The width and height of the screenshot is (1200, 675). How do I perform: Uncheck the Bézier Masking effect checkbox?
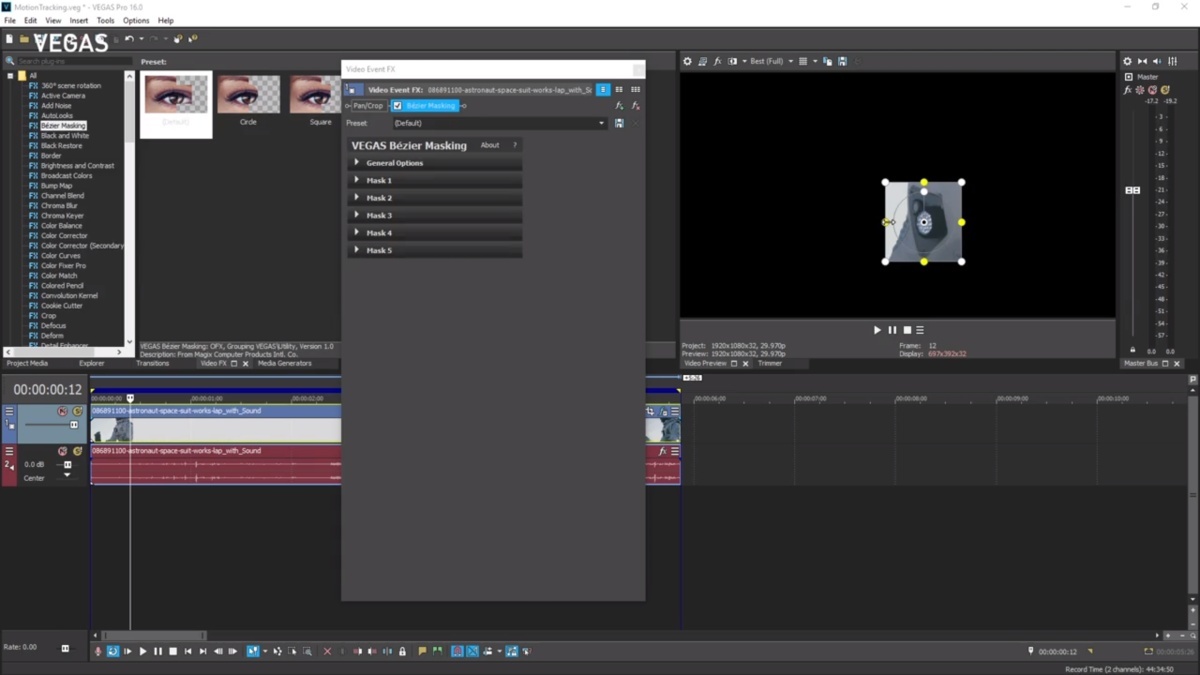pyautogui.click(x=397, y=106)
